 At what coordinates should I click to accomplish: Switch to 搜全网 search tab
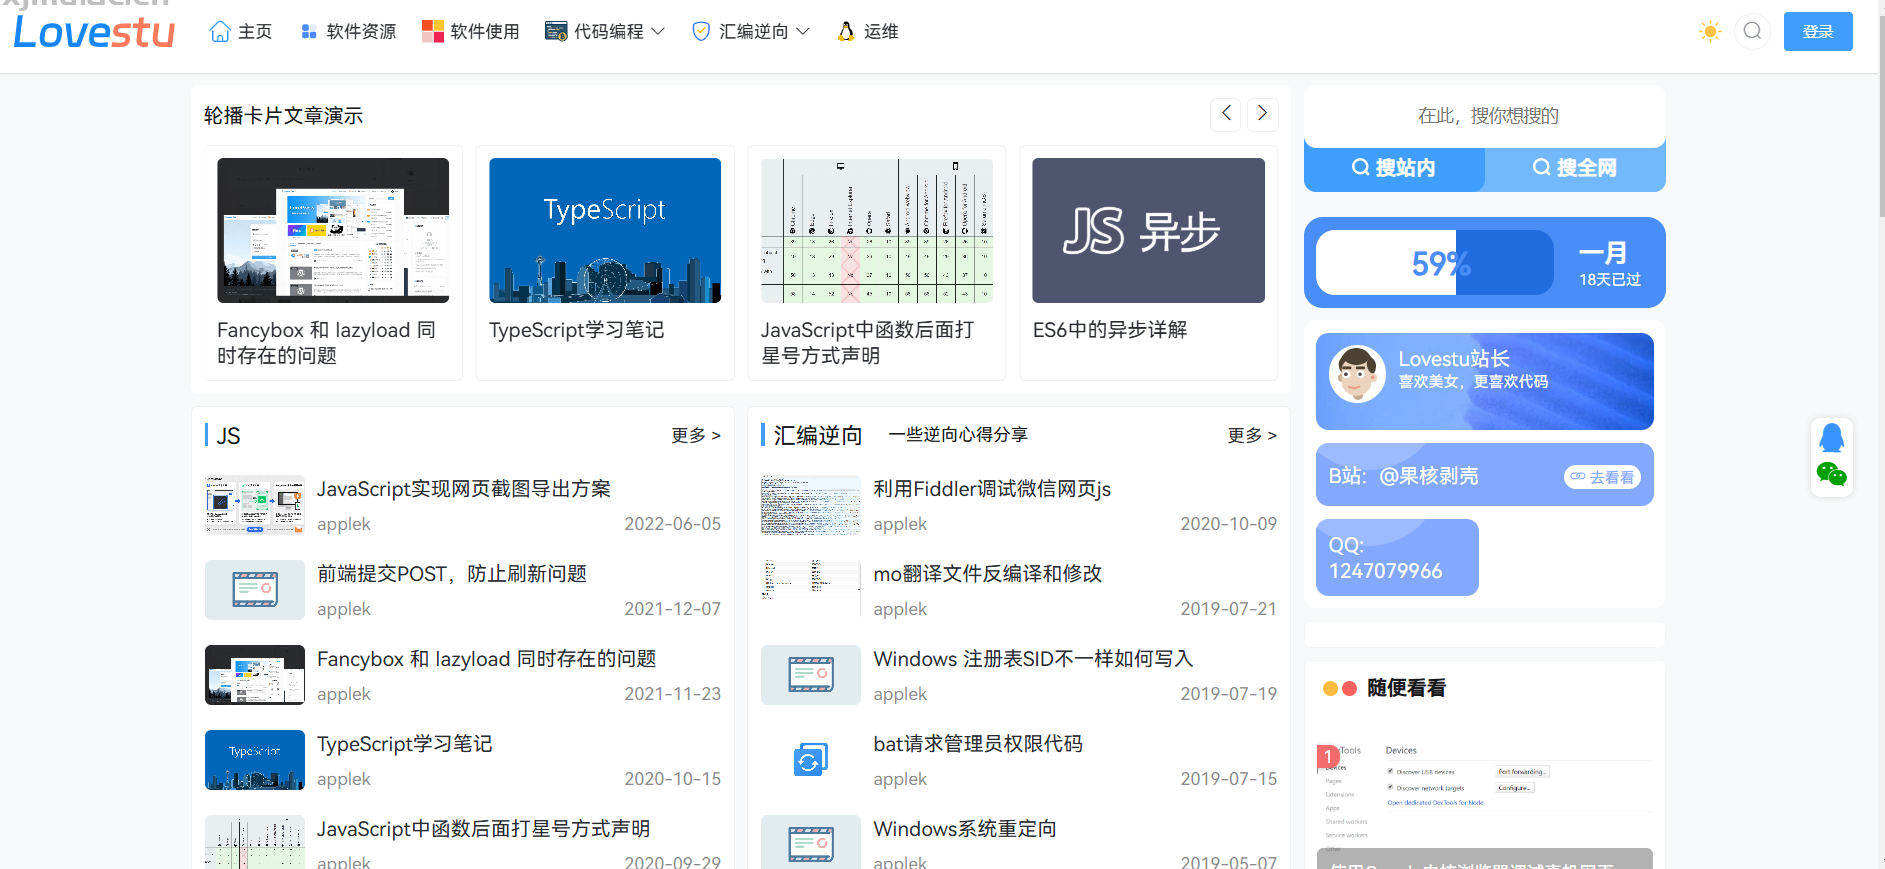coord(1575,168)
